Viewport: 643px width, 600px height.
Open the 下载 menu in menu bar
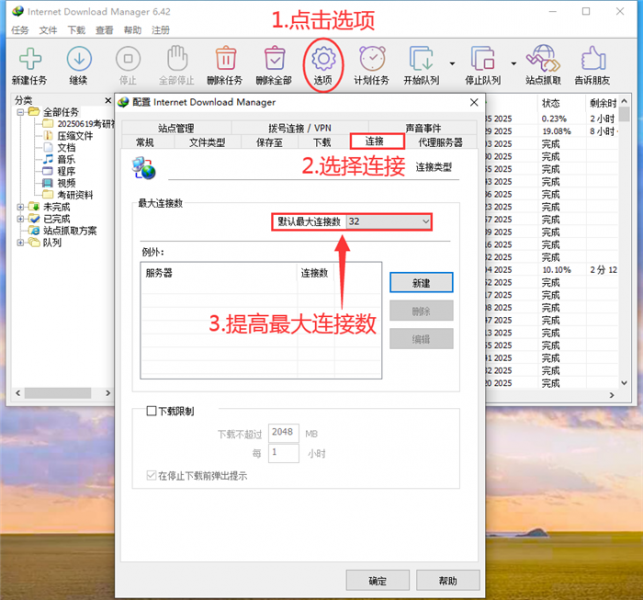pyautogui.click(x=76, y=30)
